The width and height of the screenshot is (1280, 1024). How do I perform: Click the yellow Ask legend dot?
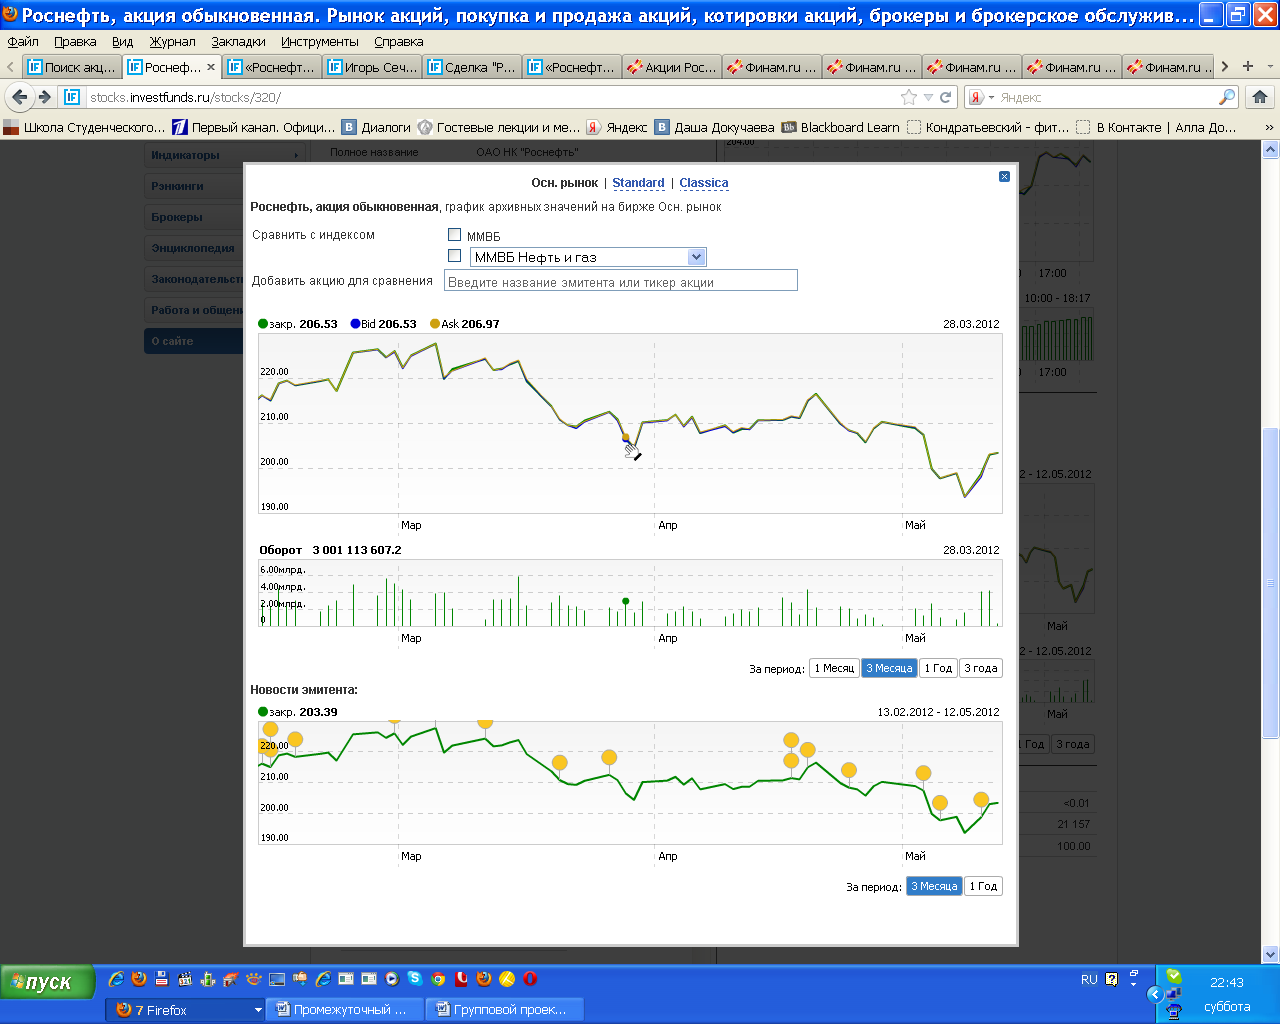[435, 324]
